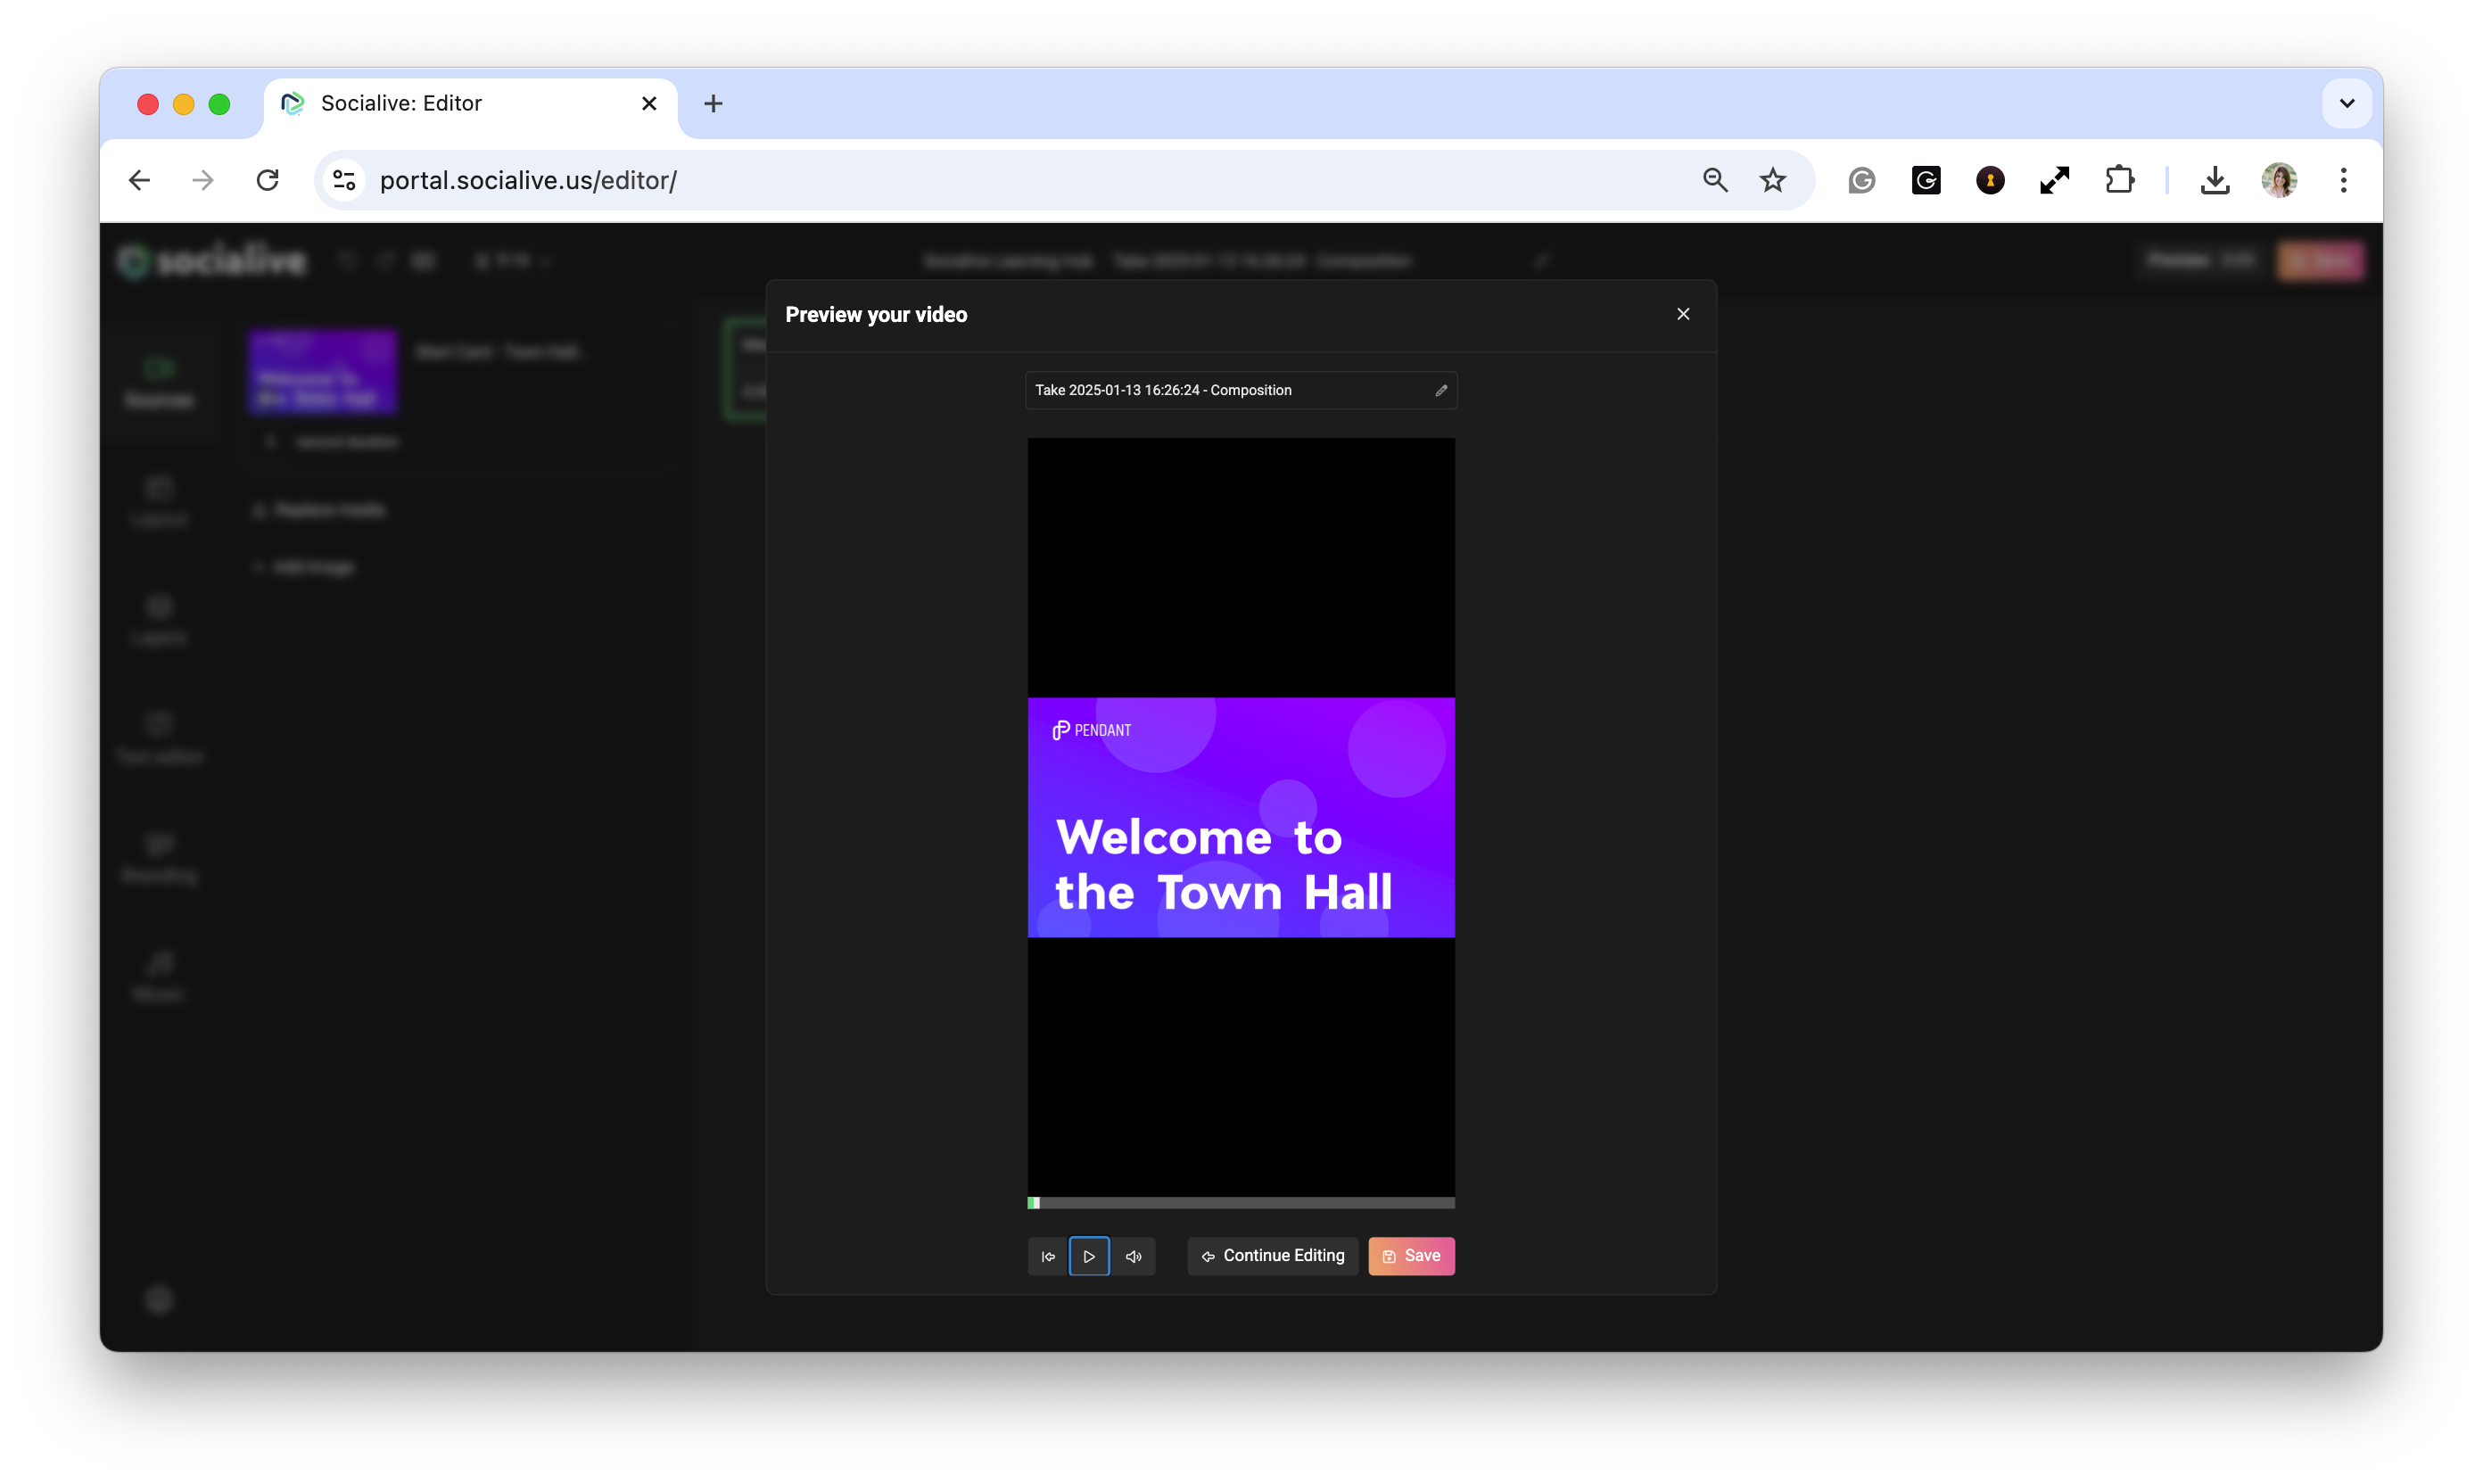The width and height of the screenshot is (2483, 1484).
Task: Click the play button in preview
Action: (x=1089, y=1256)
